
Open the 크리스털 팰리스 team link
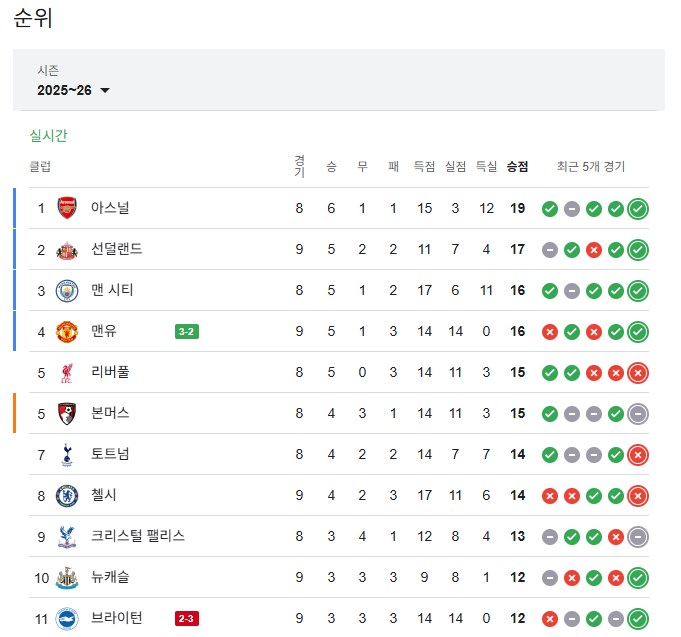[x=138, y=536]
